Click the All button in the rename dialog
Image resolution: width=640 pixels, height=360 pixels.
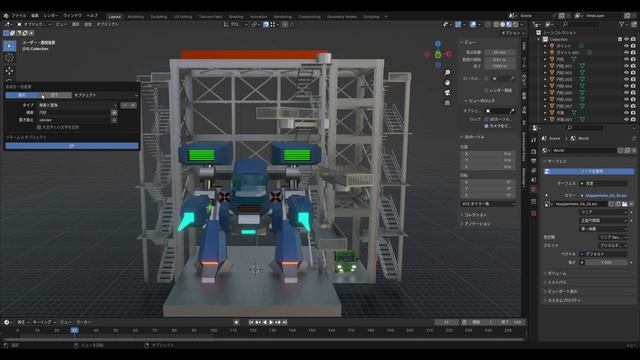[55, 95]
